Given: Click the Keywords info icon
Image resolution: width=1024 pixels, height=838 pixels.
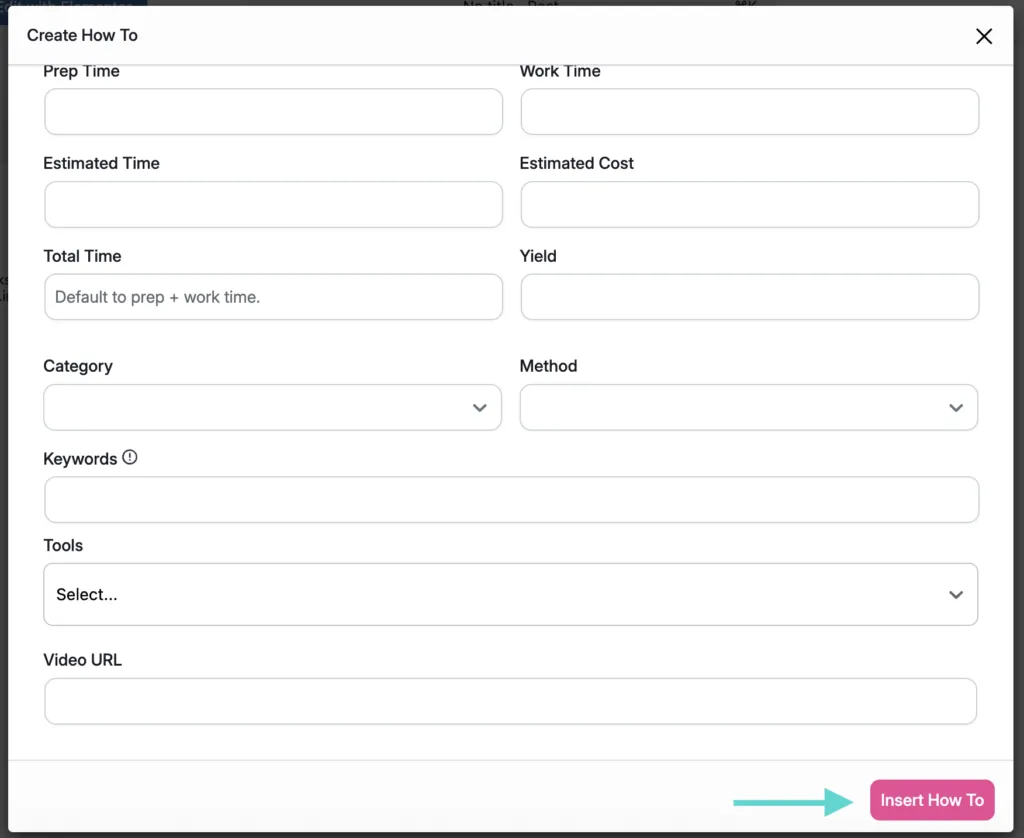Looking at the screenshot, I should click(130, 457).
